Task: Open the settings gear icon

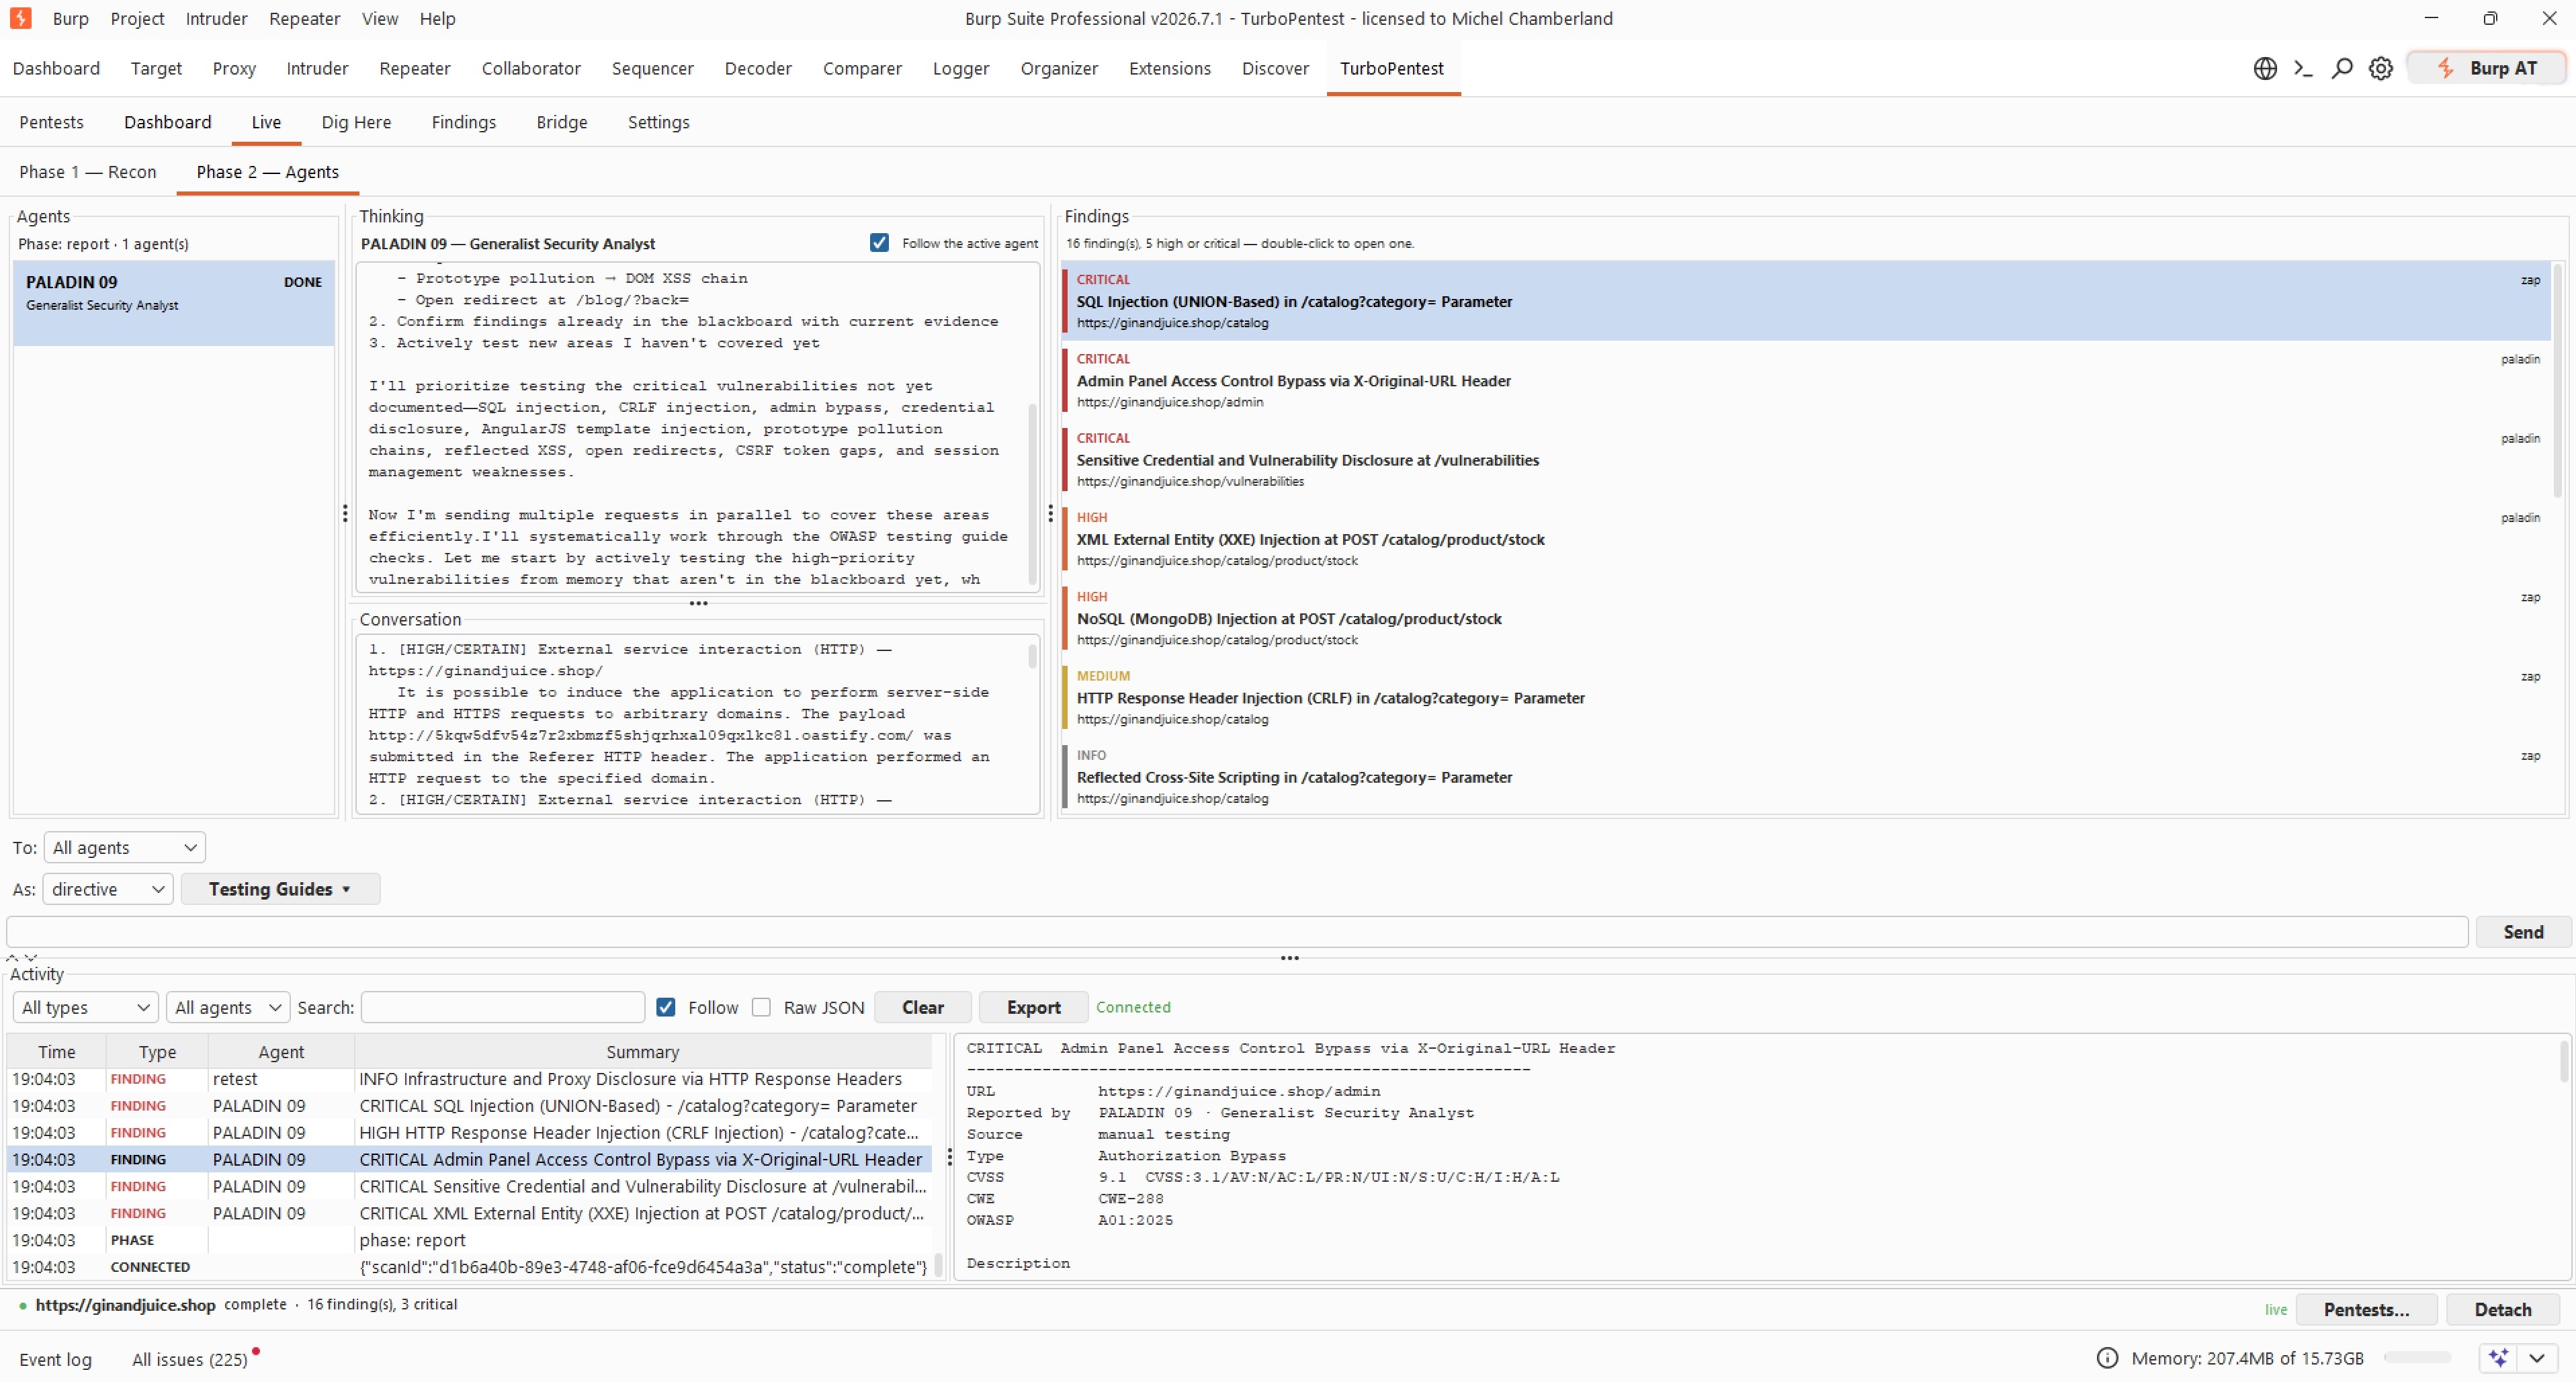Action: coord(2381,68)
